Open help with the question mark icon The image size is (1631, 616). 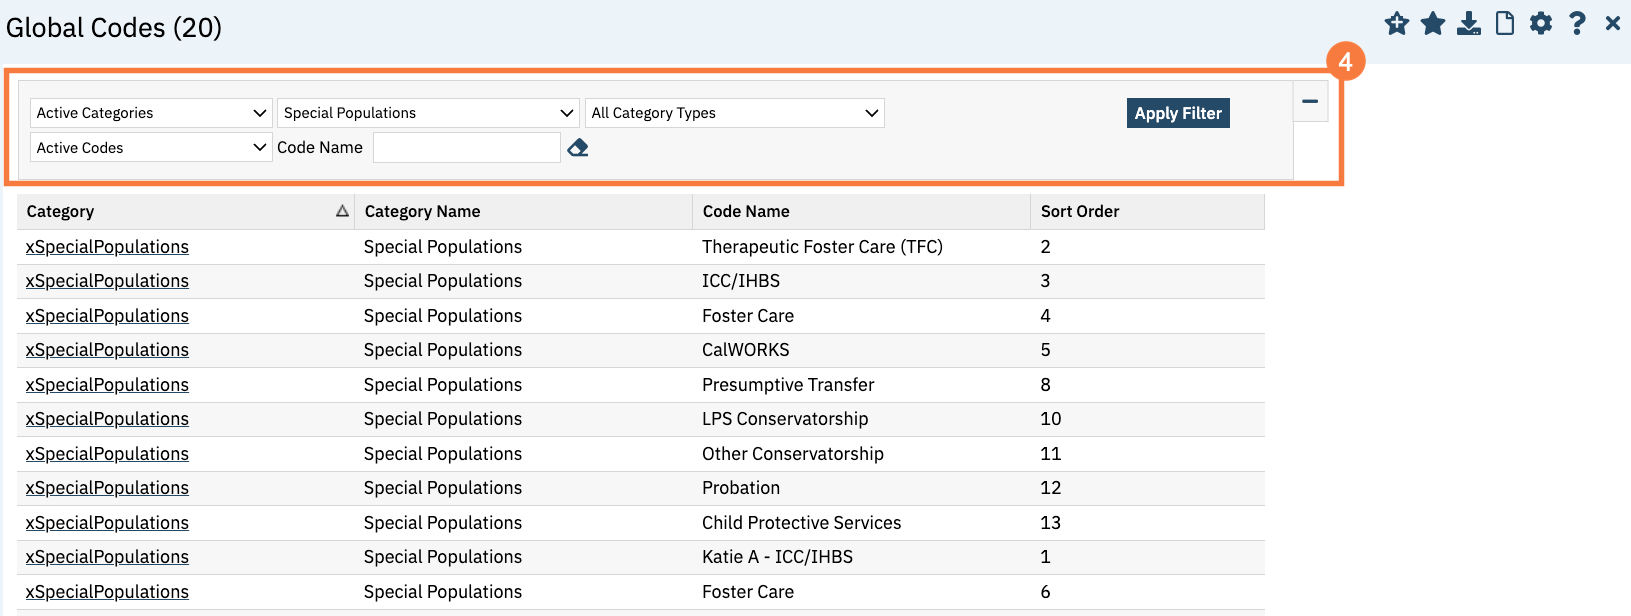pos(1577,24)
